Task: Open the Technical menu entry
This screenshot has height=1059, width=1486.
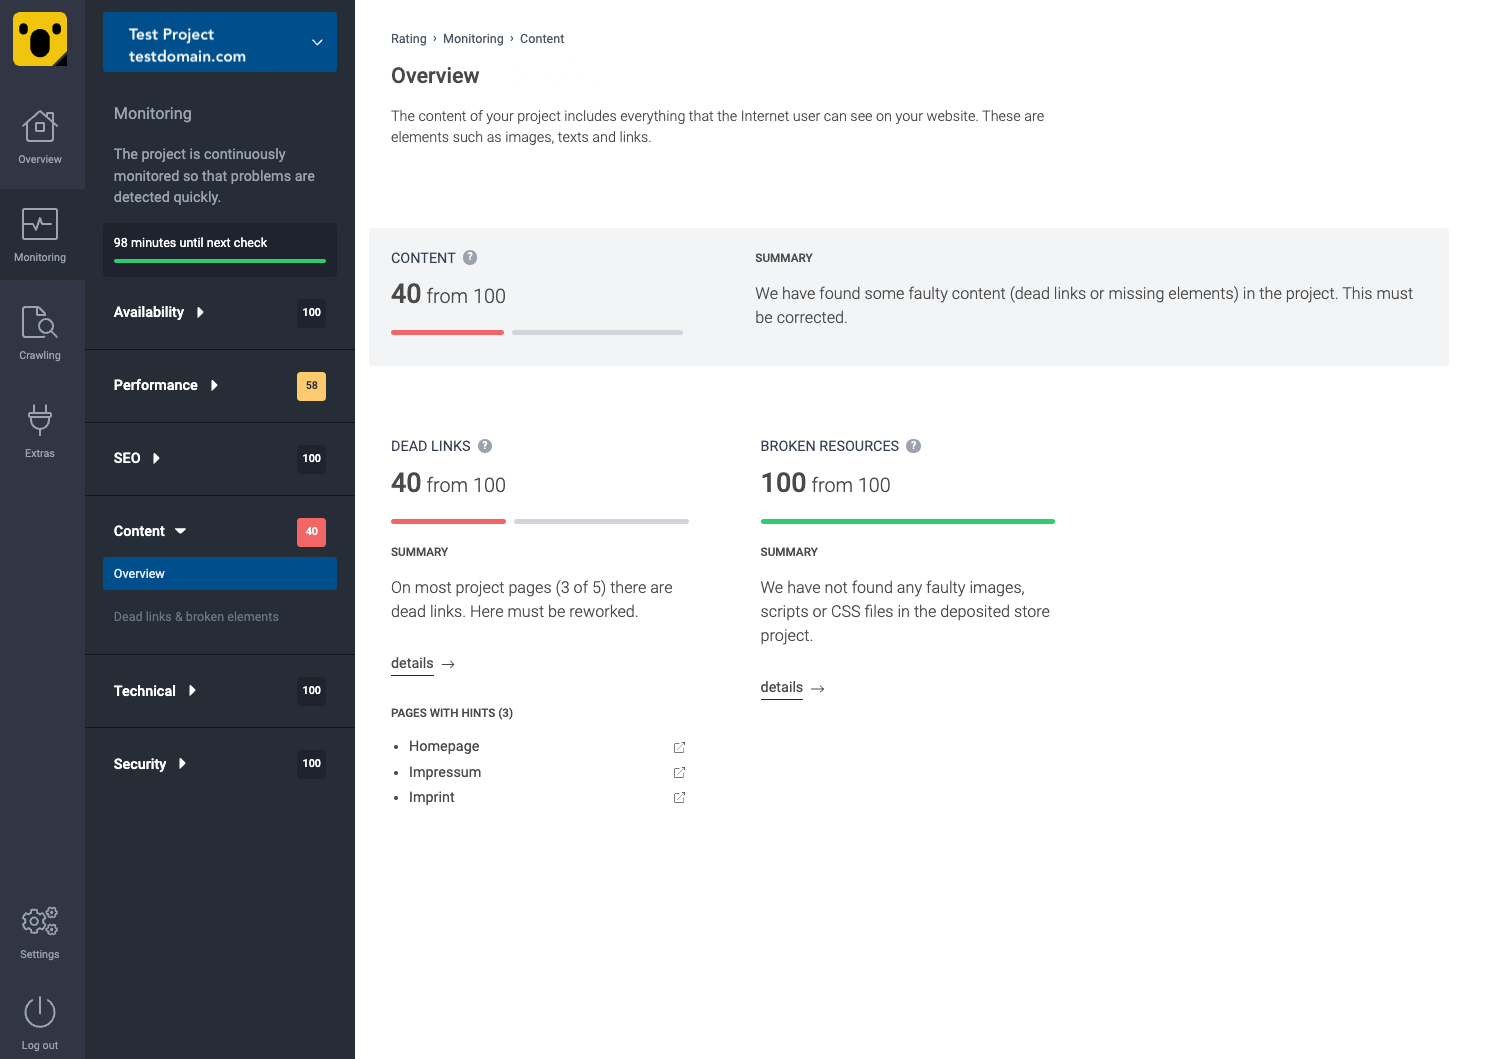Action: [x=145, y=691]
